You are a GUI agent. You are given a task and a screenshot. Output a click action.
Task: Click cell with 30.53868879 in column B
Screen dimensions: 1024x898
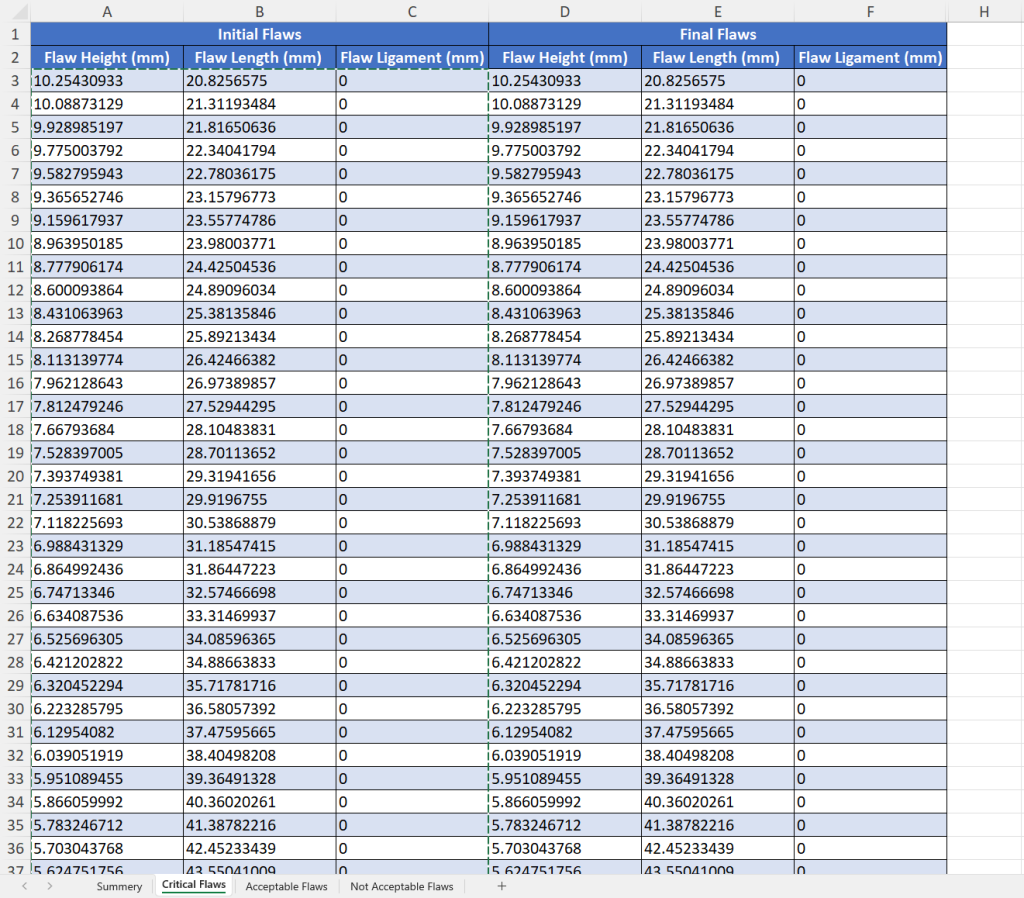click(259, 523)
